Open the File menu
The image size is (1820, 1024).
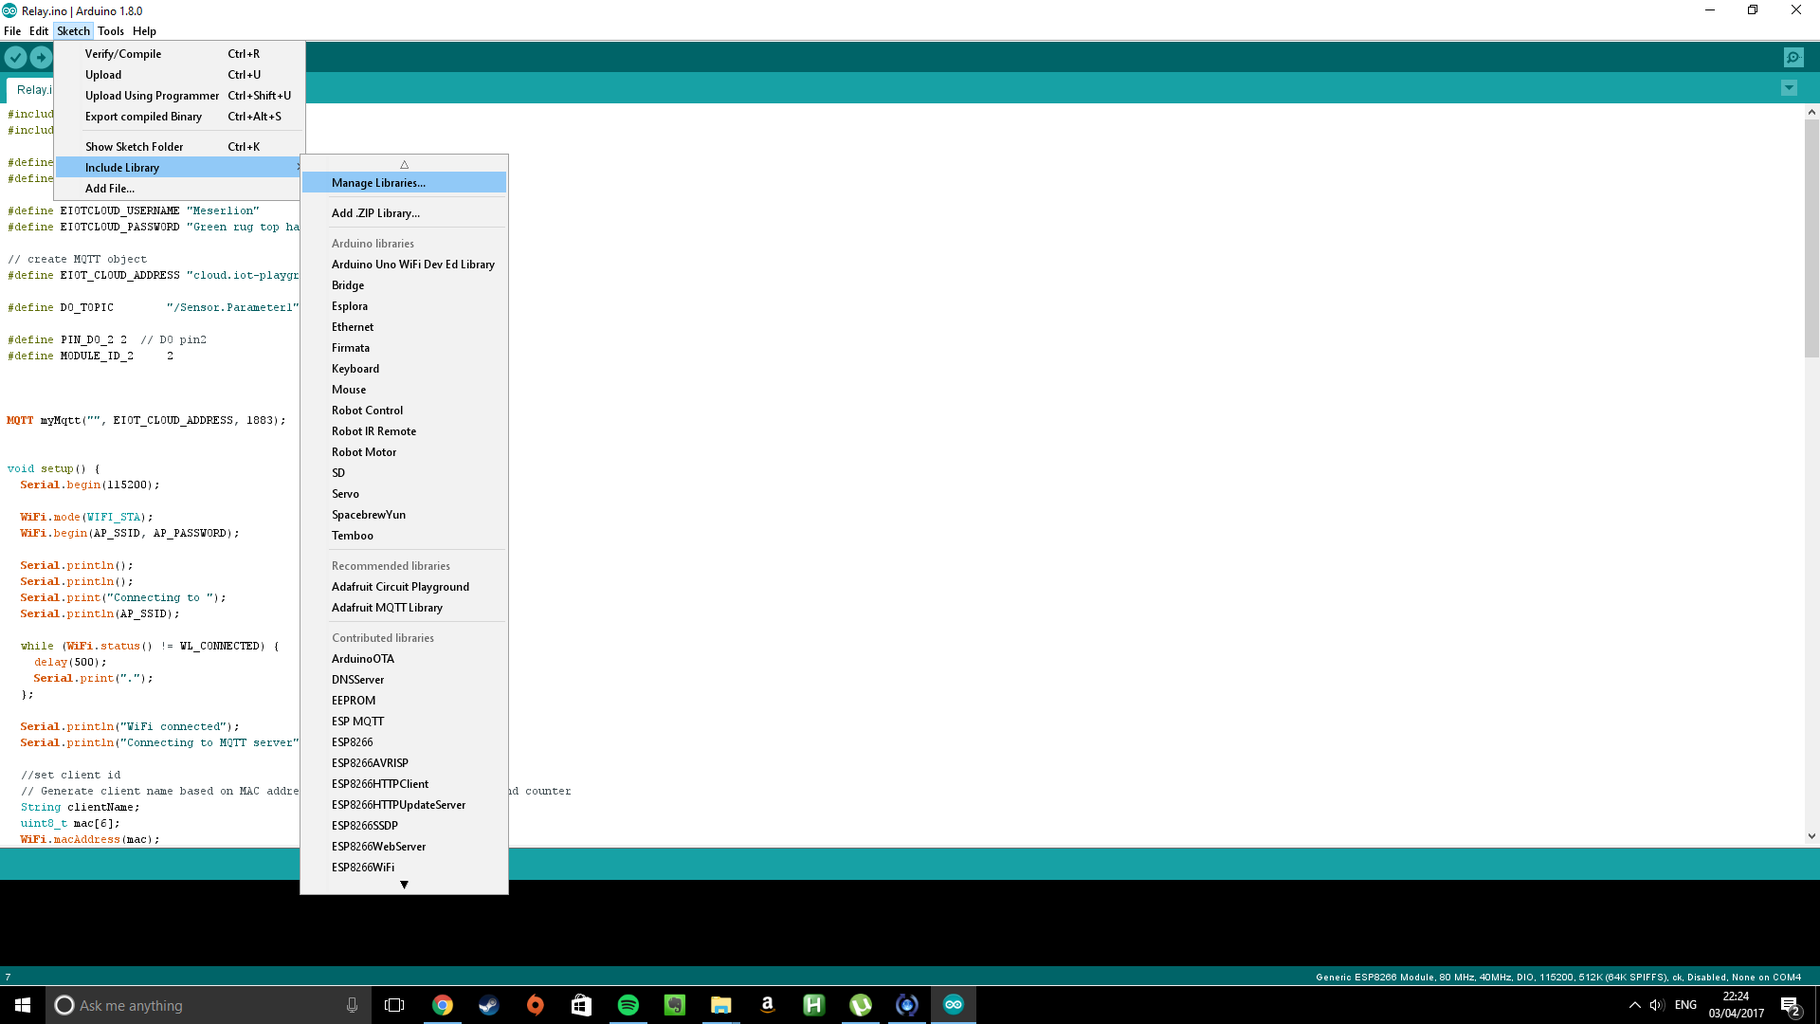12,31
